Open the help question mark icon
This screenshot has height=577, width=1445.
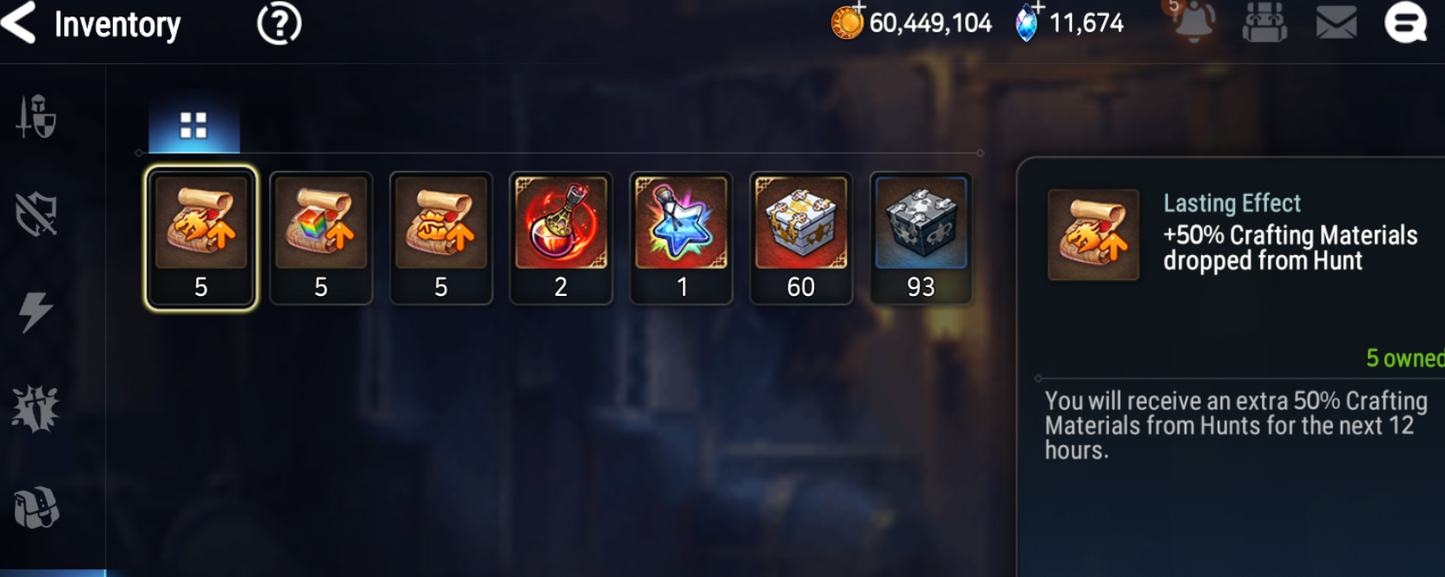(x=279, y=23)
